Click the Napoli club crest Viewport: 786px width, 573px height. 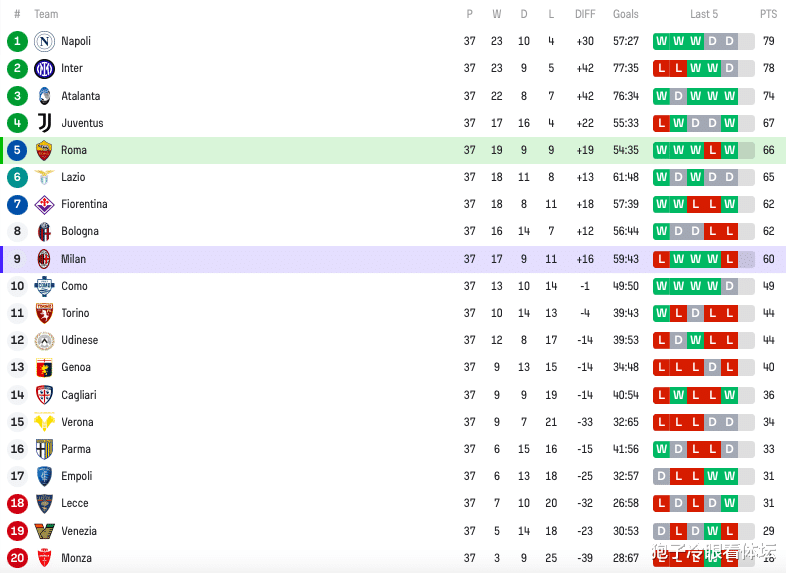44,41
